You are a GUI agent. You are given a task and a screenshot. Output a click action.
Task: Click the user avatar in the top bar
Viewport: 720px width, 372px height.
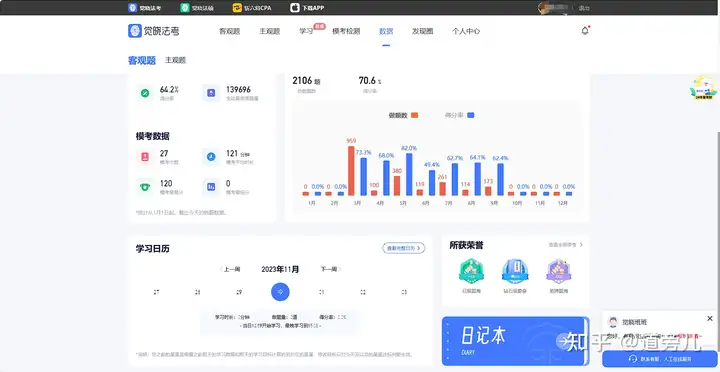click(x=545, y=8)
